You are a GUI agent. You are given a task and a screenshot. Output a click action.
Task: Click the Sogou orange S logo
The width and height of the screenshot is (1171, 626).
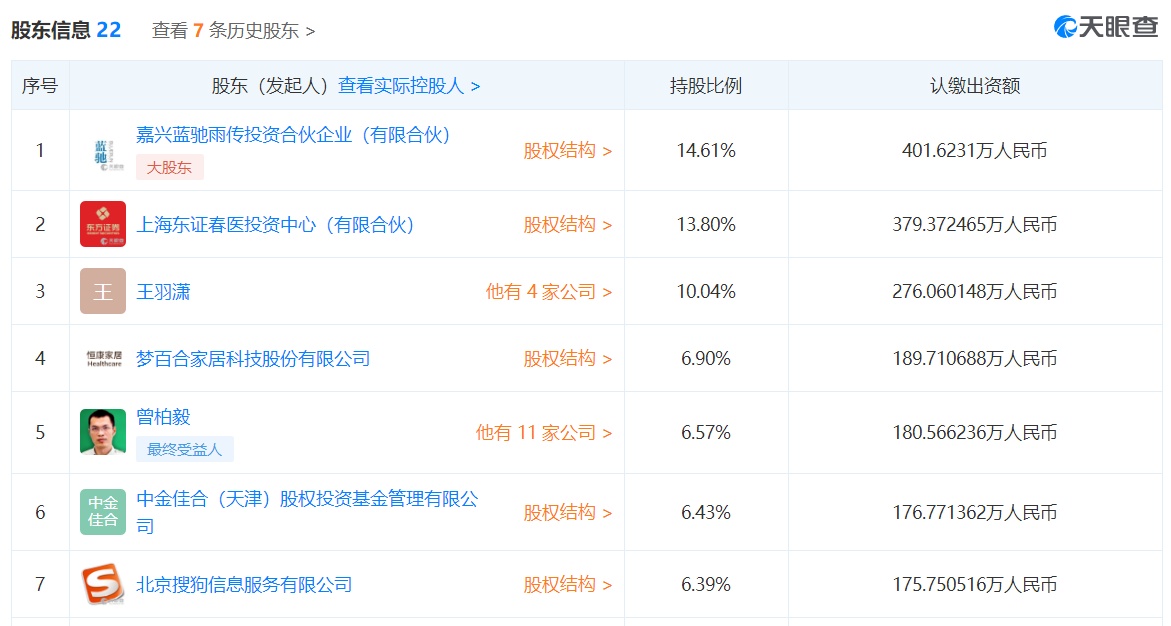point(103,584)
